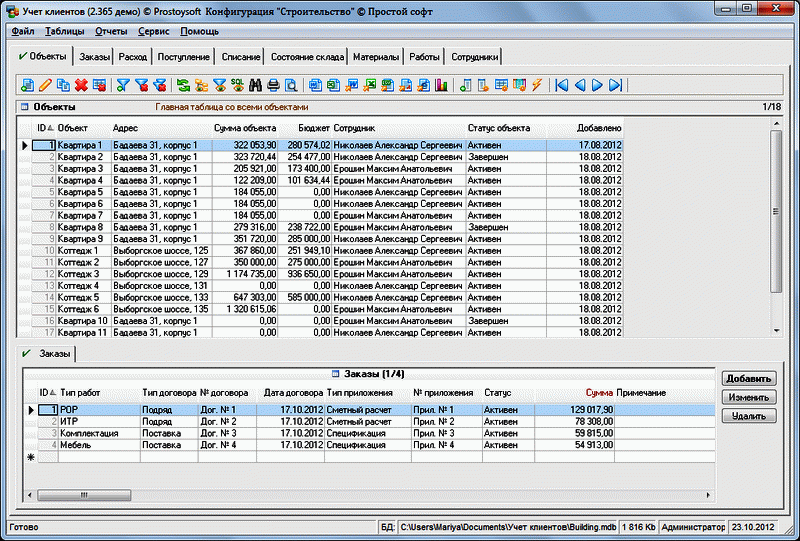
Task: Open the bar chart diagram icon
Action: click(x=438, y=85)
